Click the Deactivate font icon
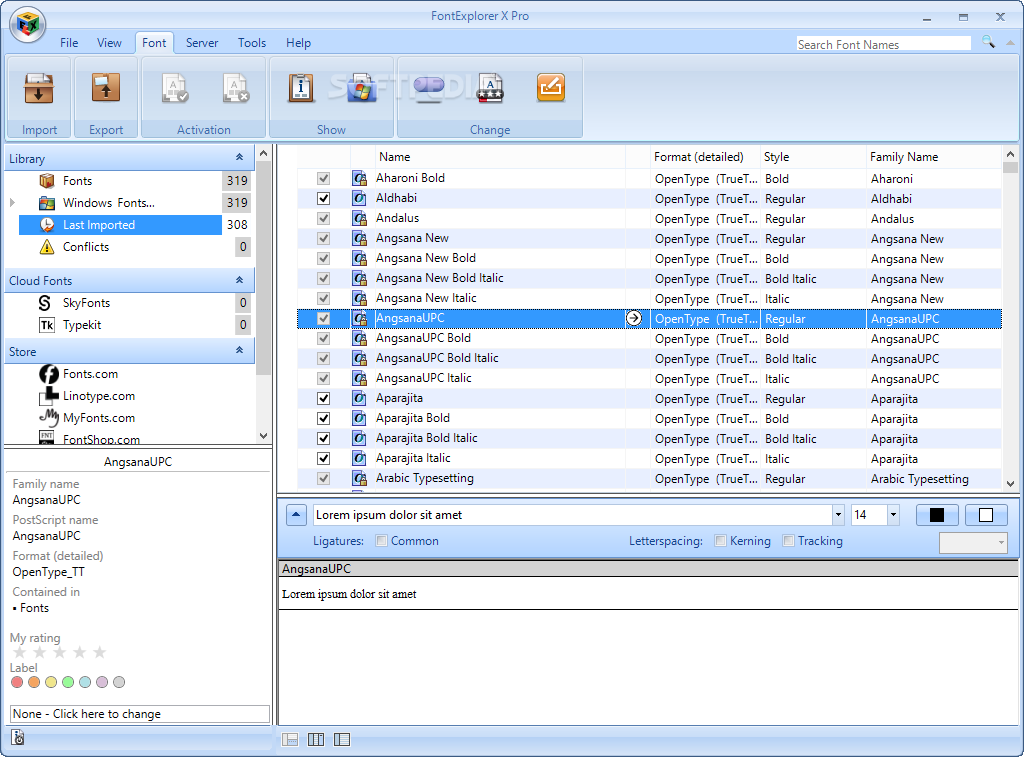 pos(236,89)
